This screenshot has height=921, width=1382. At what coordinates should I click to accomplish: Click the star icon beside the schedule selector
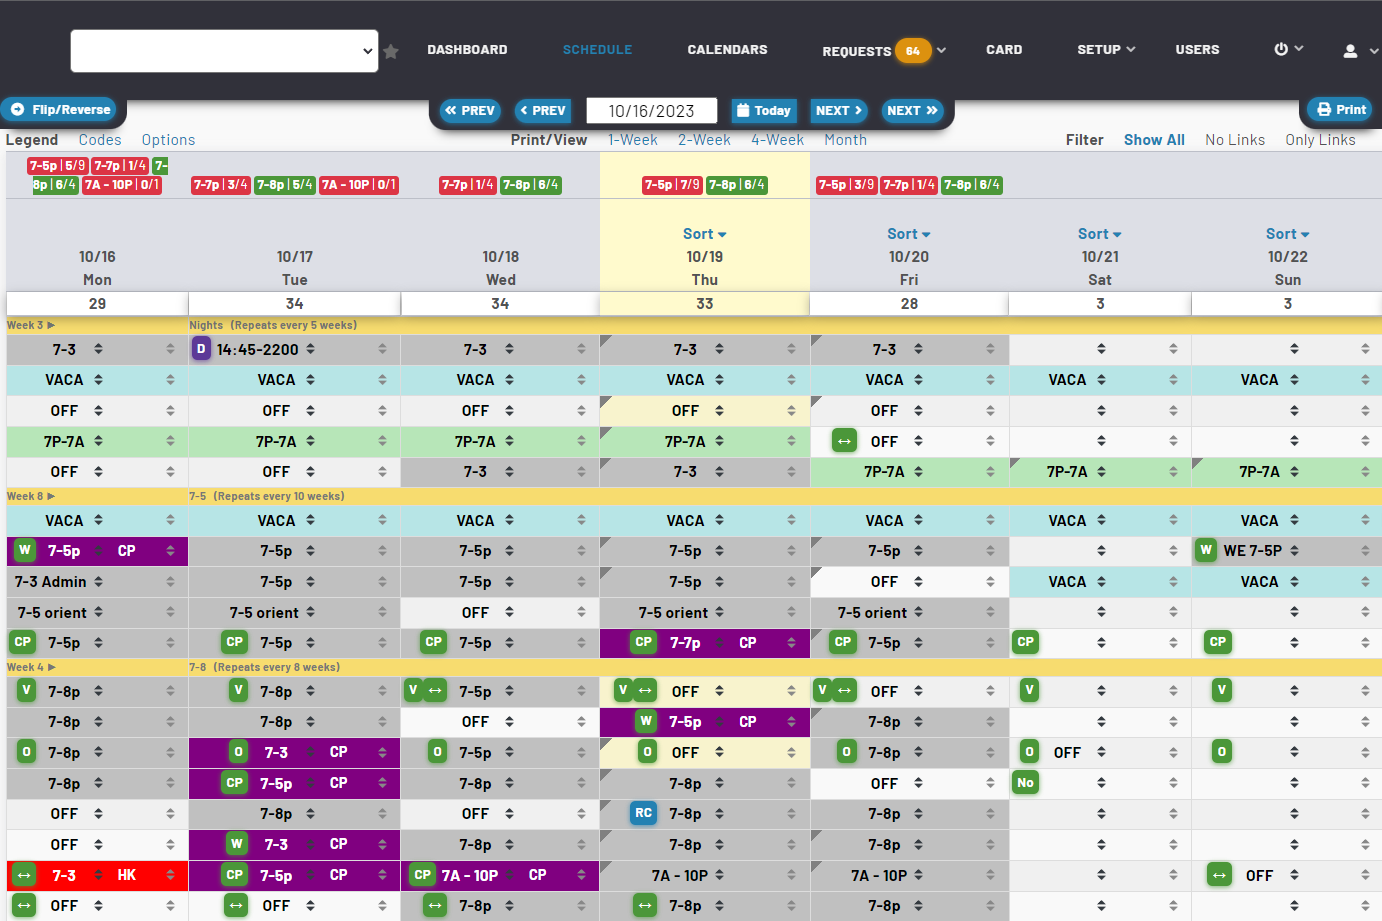point(391,49)
